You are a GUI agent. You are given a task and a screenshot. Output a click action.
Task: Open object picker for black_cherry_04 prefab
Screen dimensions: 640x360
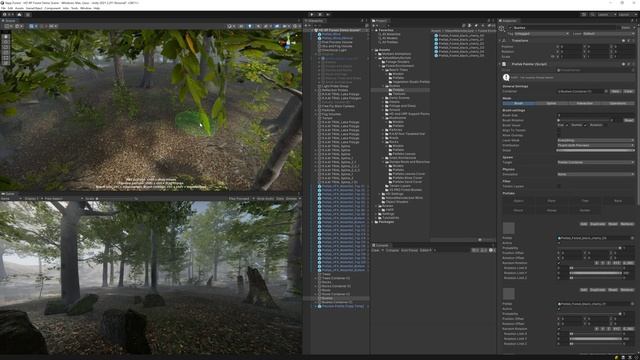click(632, 238)
